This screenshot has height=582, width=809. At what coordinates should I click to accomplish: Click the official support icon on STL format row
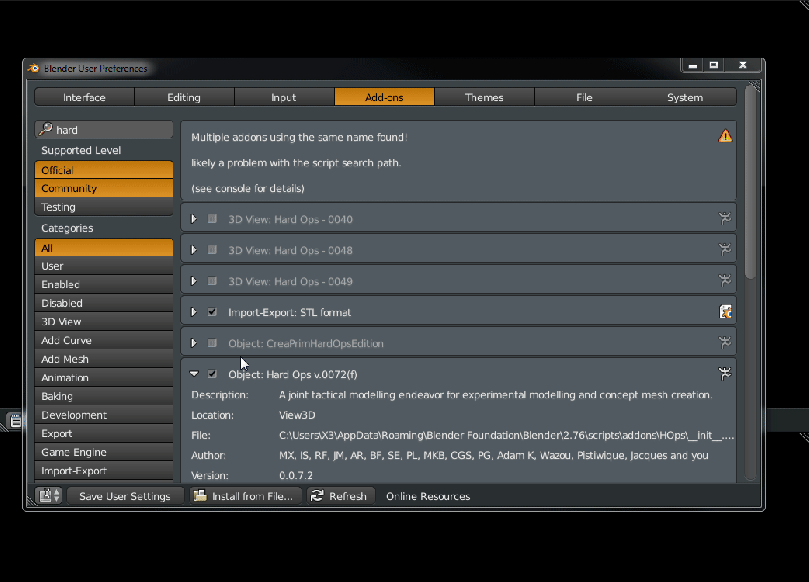tap(725, 312)
